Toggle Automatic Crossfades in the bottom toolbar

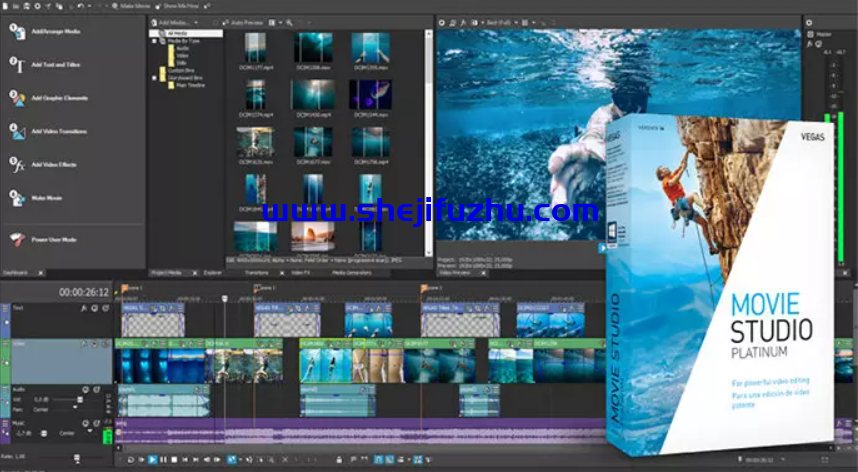(x=390, y=460)
